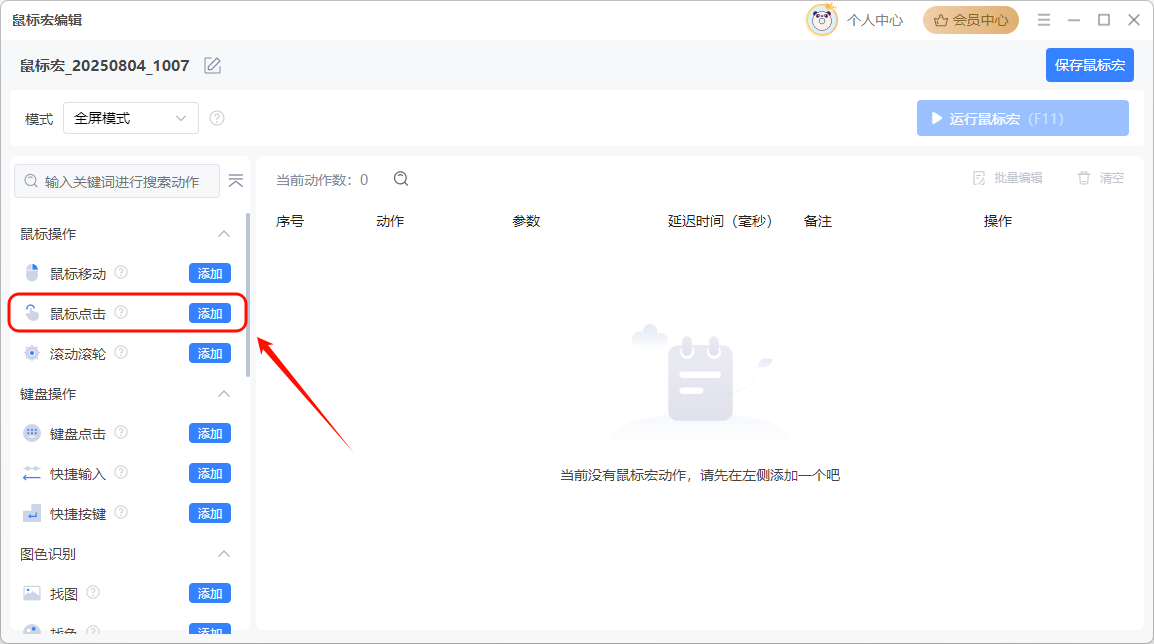Click 清空 to clear actions
1154x644 pixels.
pos(1101,177)
